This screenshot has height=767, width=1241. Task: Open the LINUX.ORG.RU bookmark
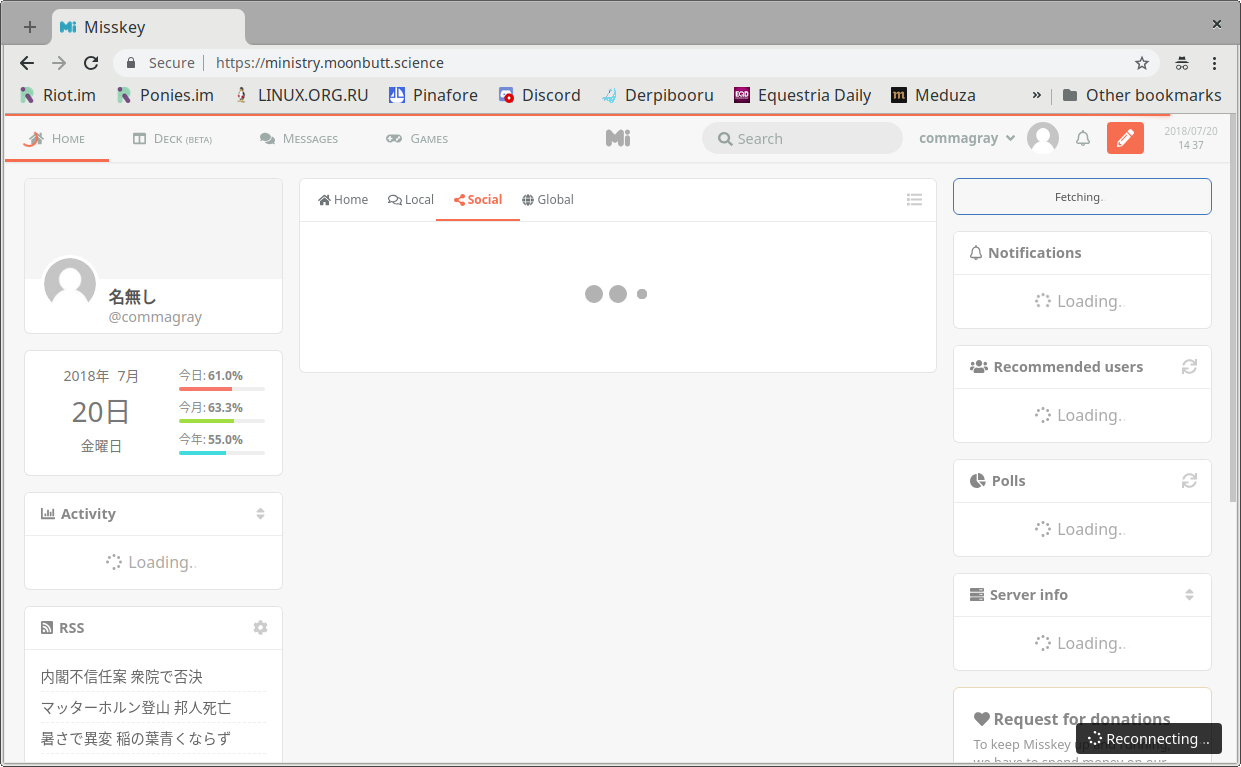(x=301, y=95)
